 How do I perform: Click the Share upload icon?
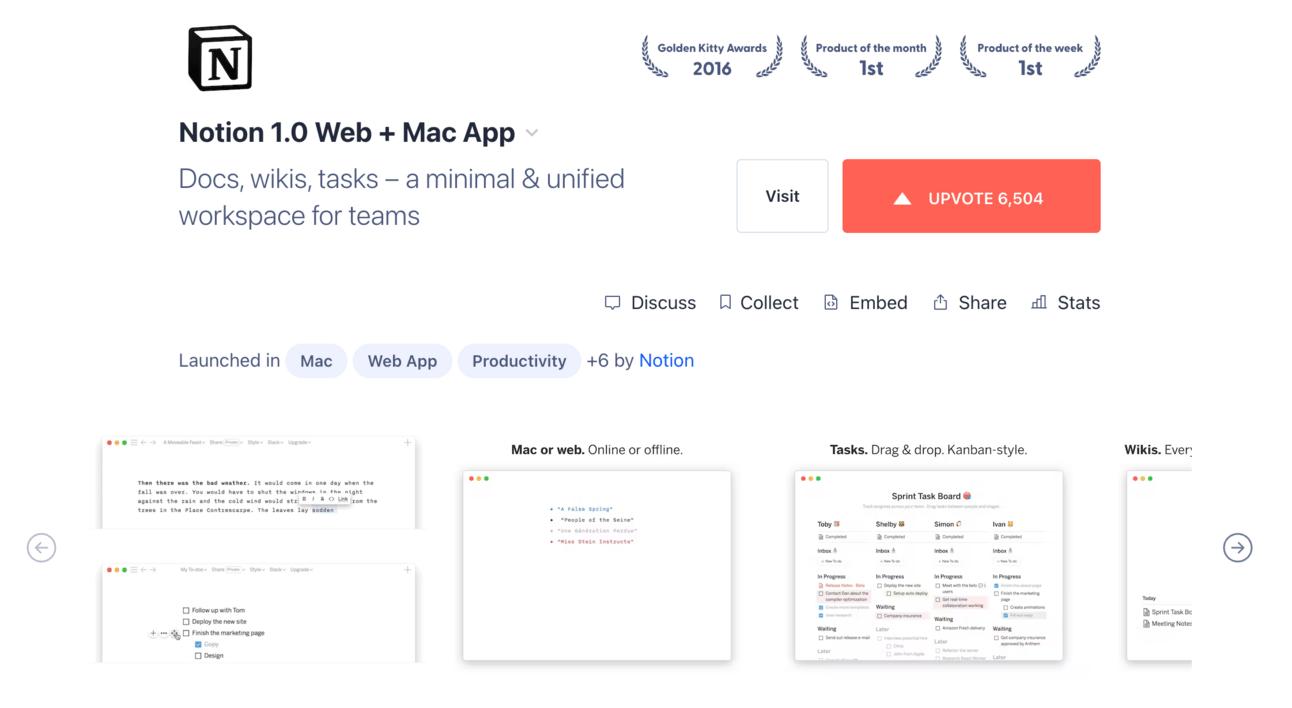940,302
